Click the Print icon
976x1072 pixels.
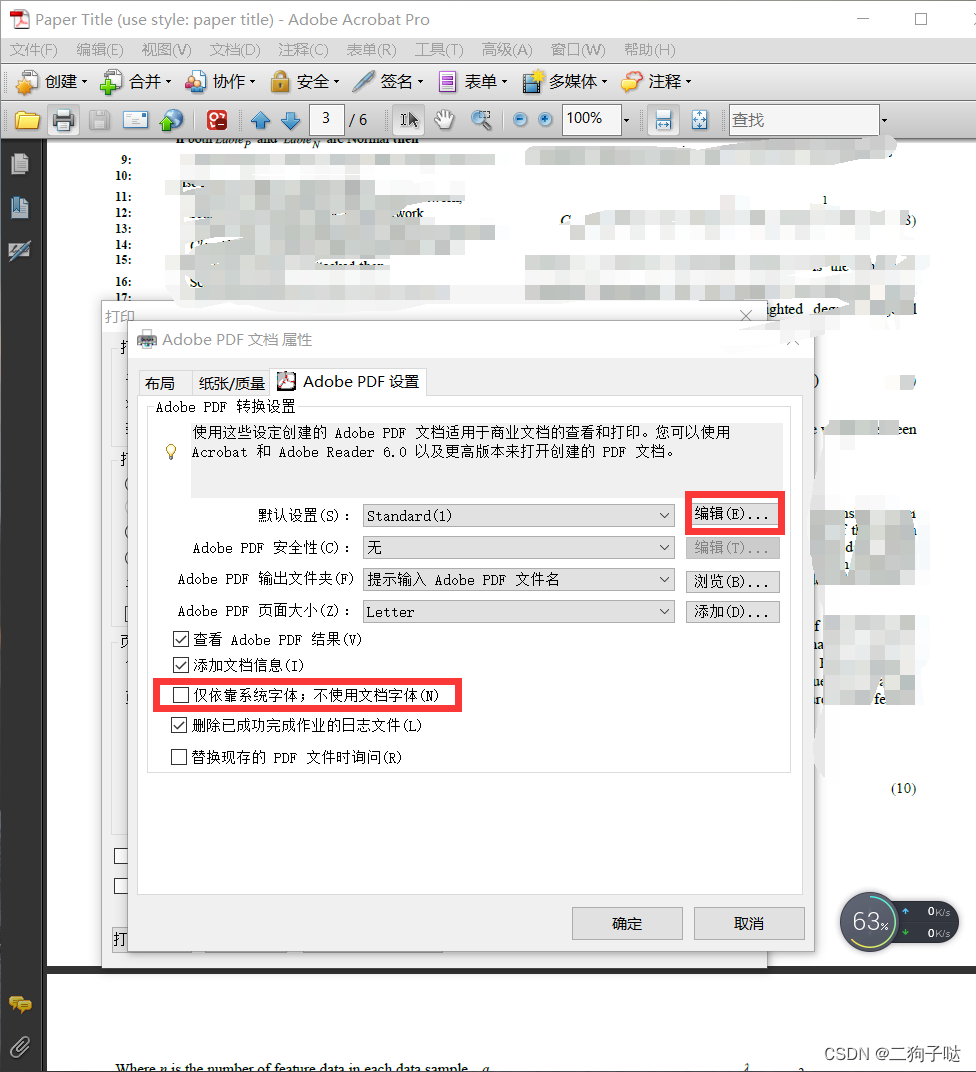pos(62,119)
